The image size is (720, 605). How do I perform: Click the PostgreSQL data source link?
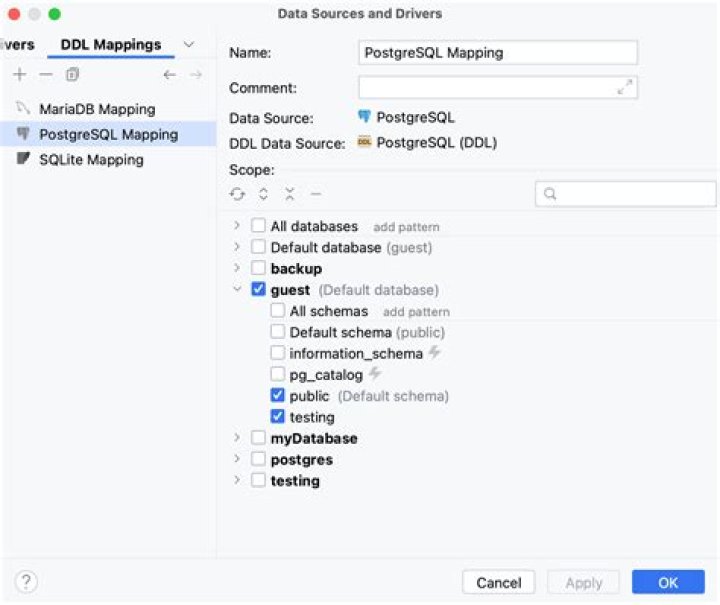415,117
